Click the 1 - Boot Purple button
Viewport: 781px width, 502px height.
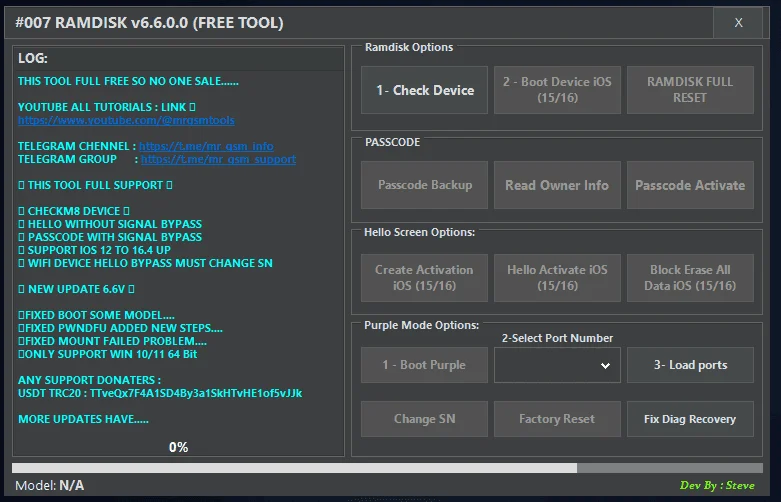[x=424, y=365]
